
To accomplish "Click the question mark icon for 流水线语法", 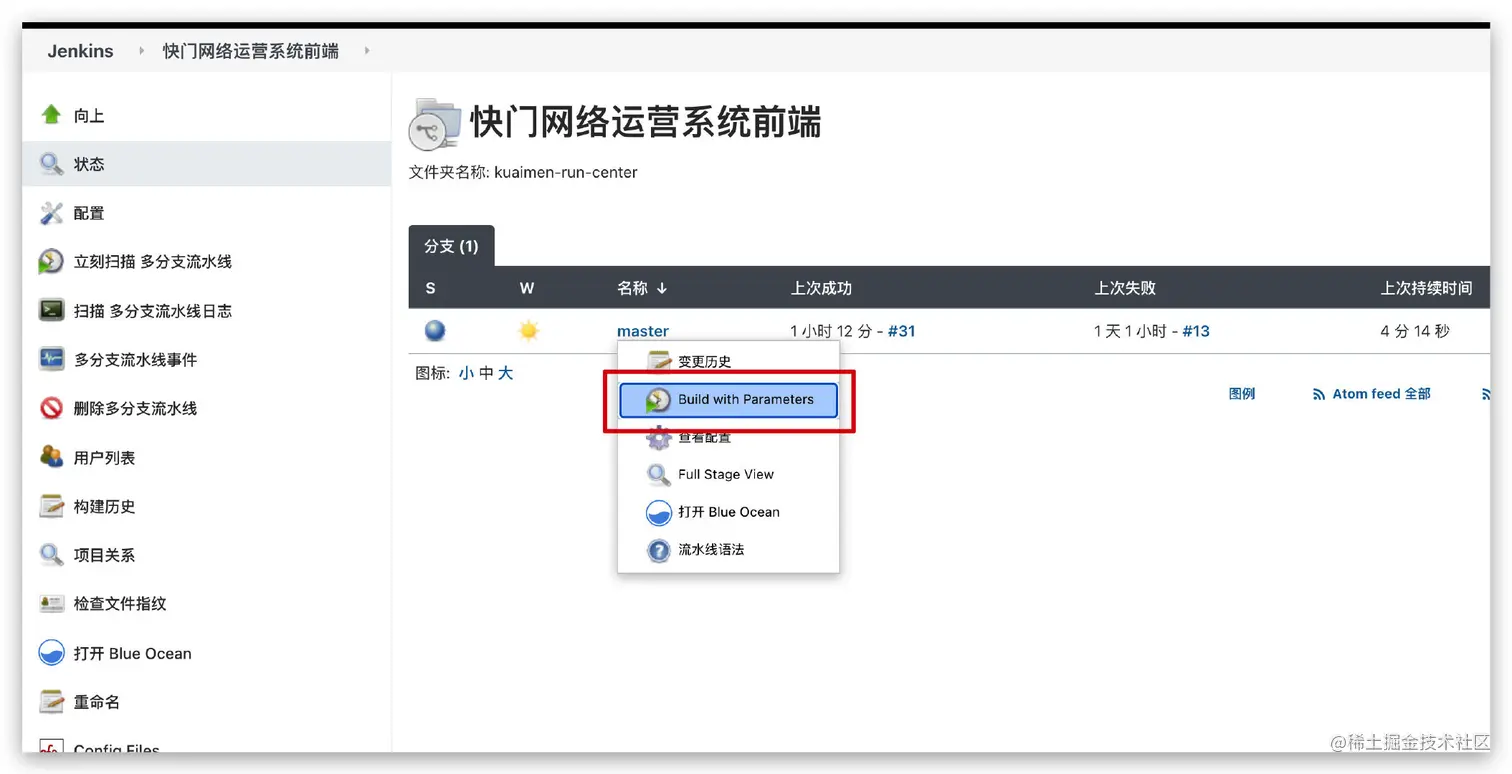I will click(658, 550).
